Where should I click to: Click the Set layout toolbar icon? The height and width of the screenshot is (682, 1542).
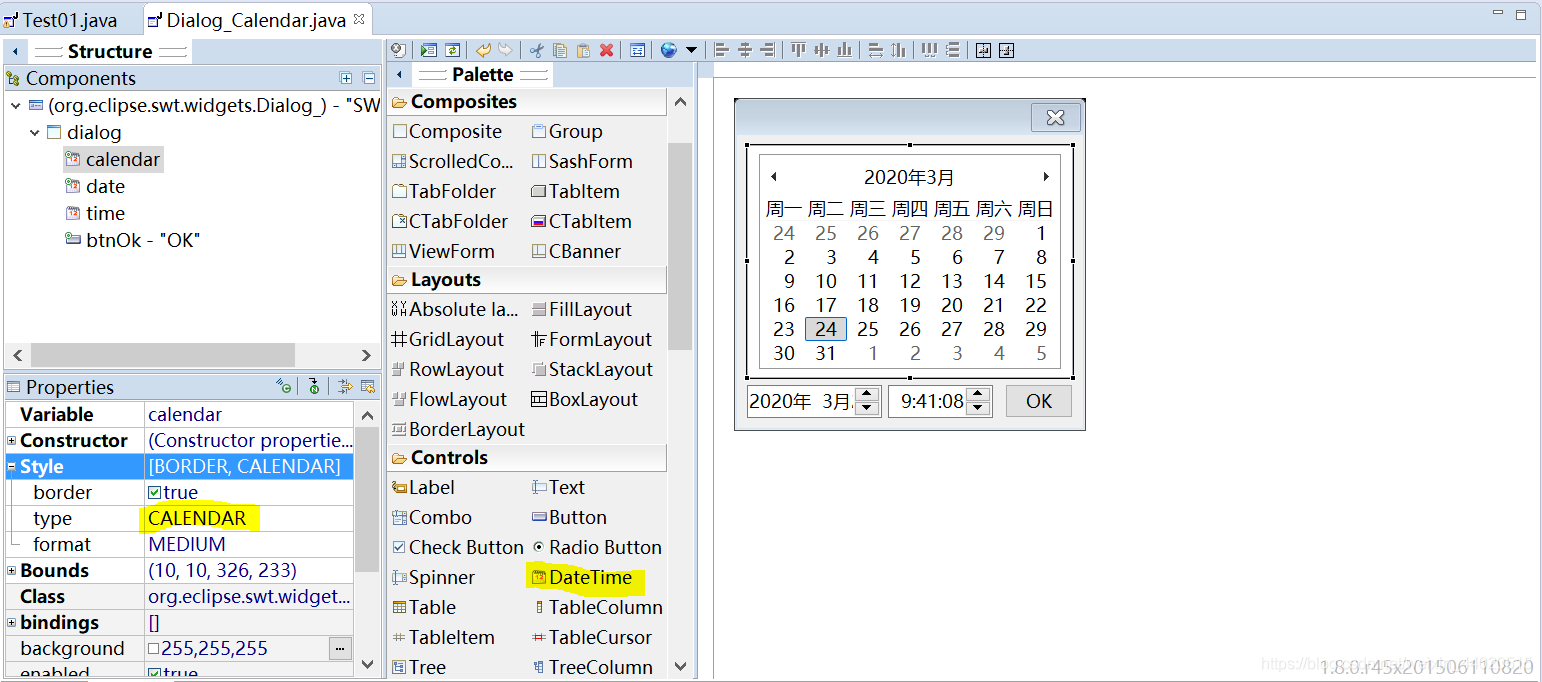637,50
